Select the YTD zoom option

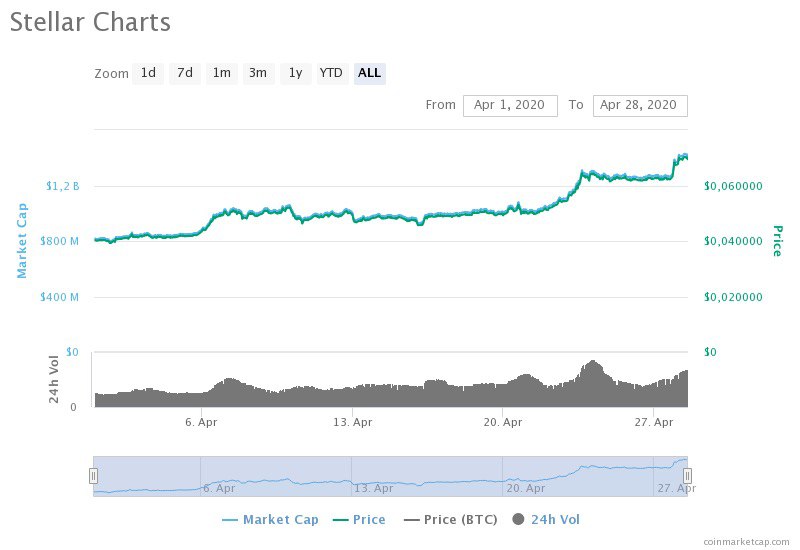(x=332, y=73)
